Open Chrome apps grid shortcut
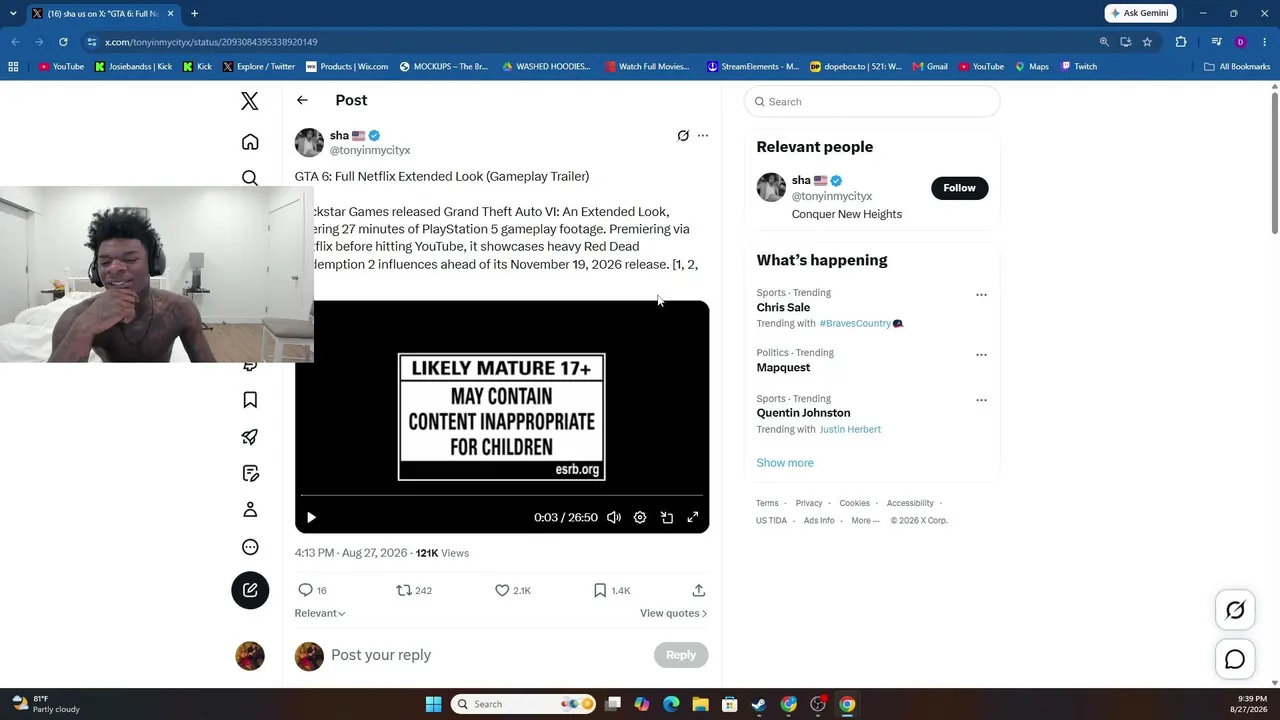1280x720 pixels. (x=13, y=67)
